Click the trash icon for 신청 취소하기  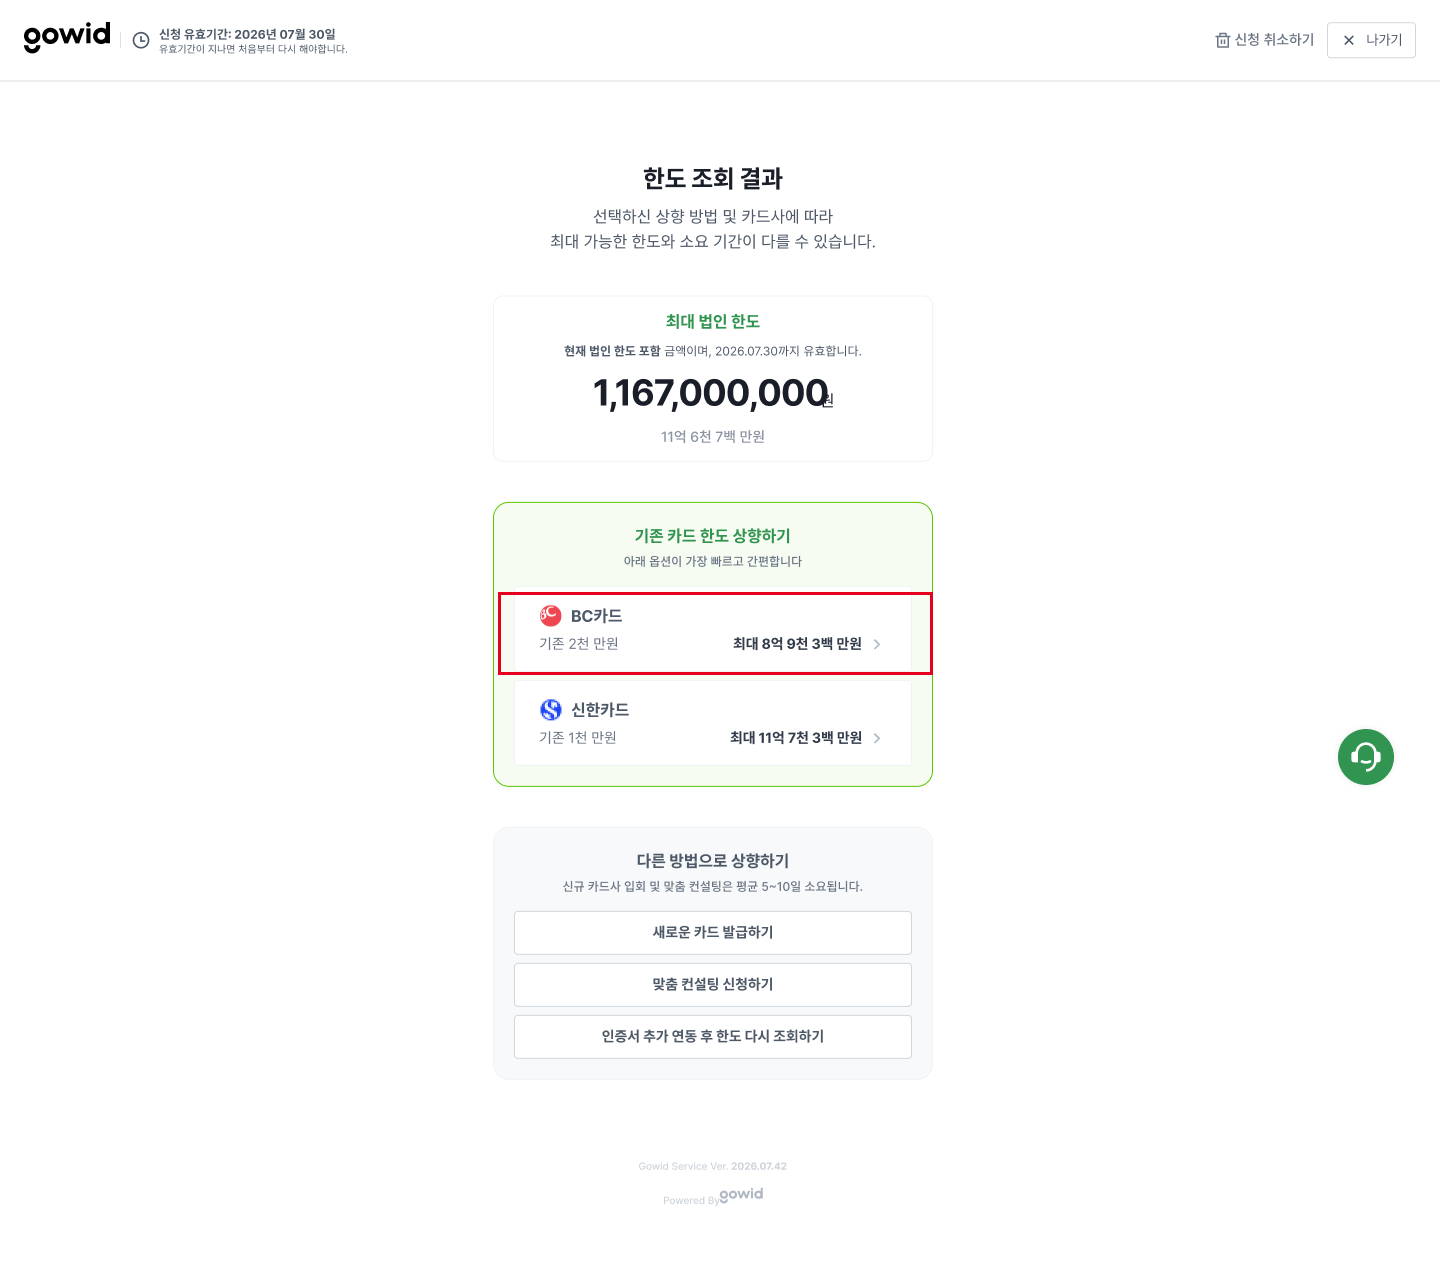coord(1222,40)
